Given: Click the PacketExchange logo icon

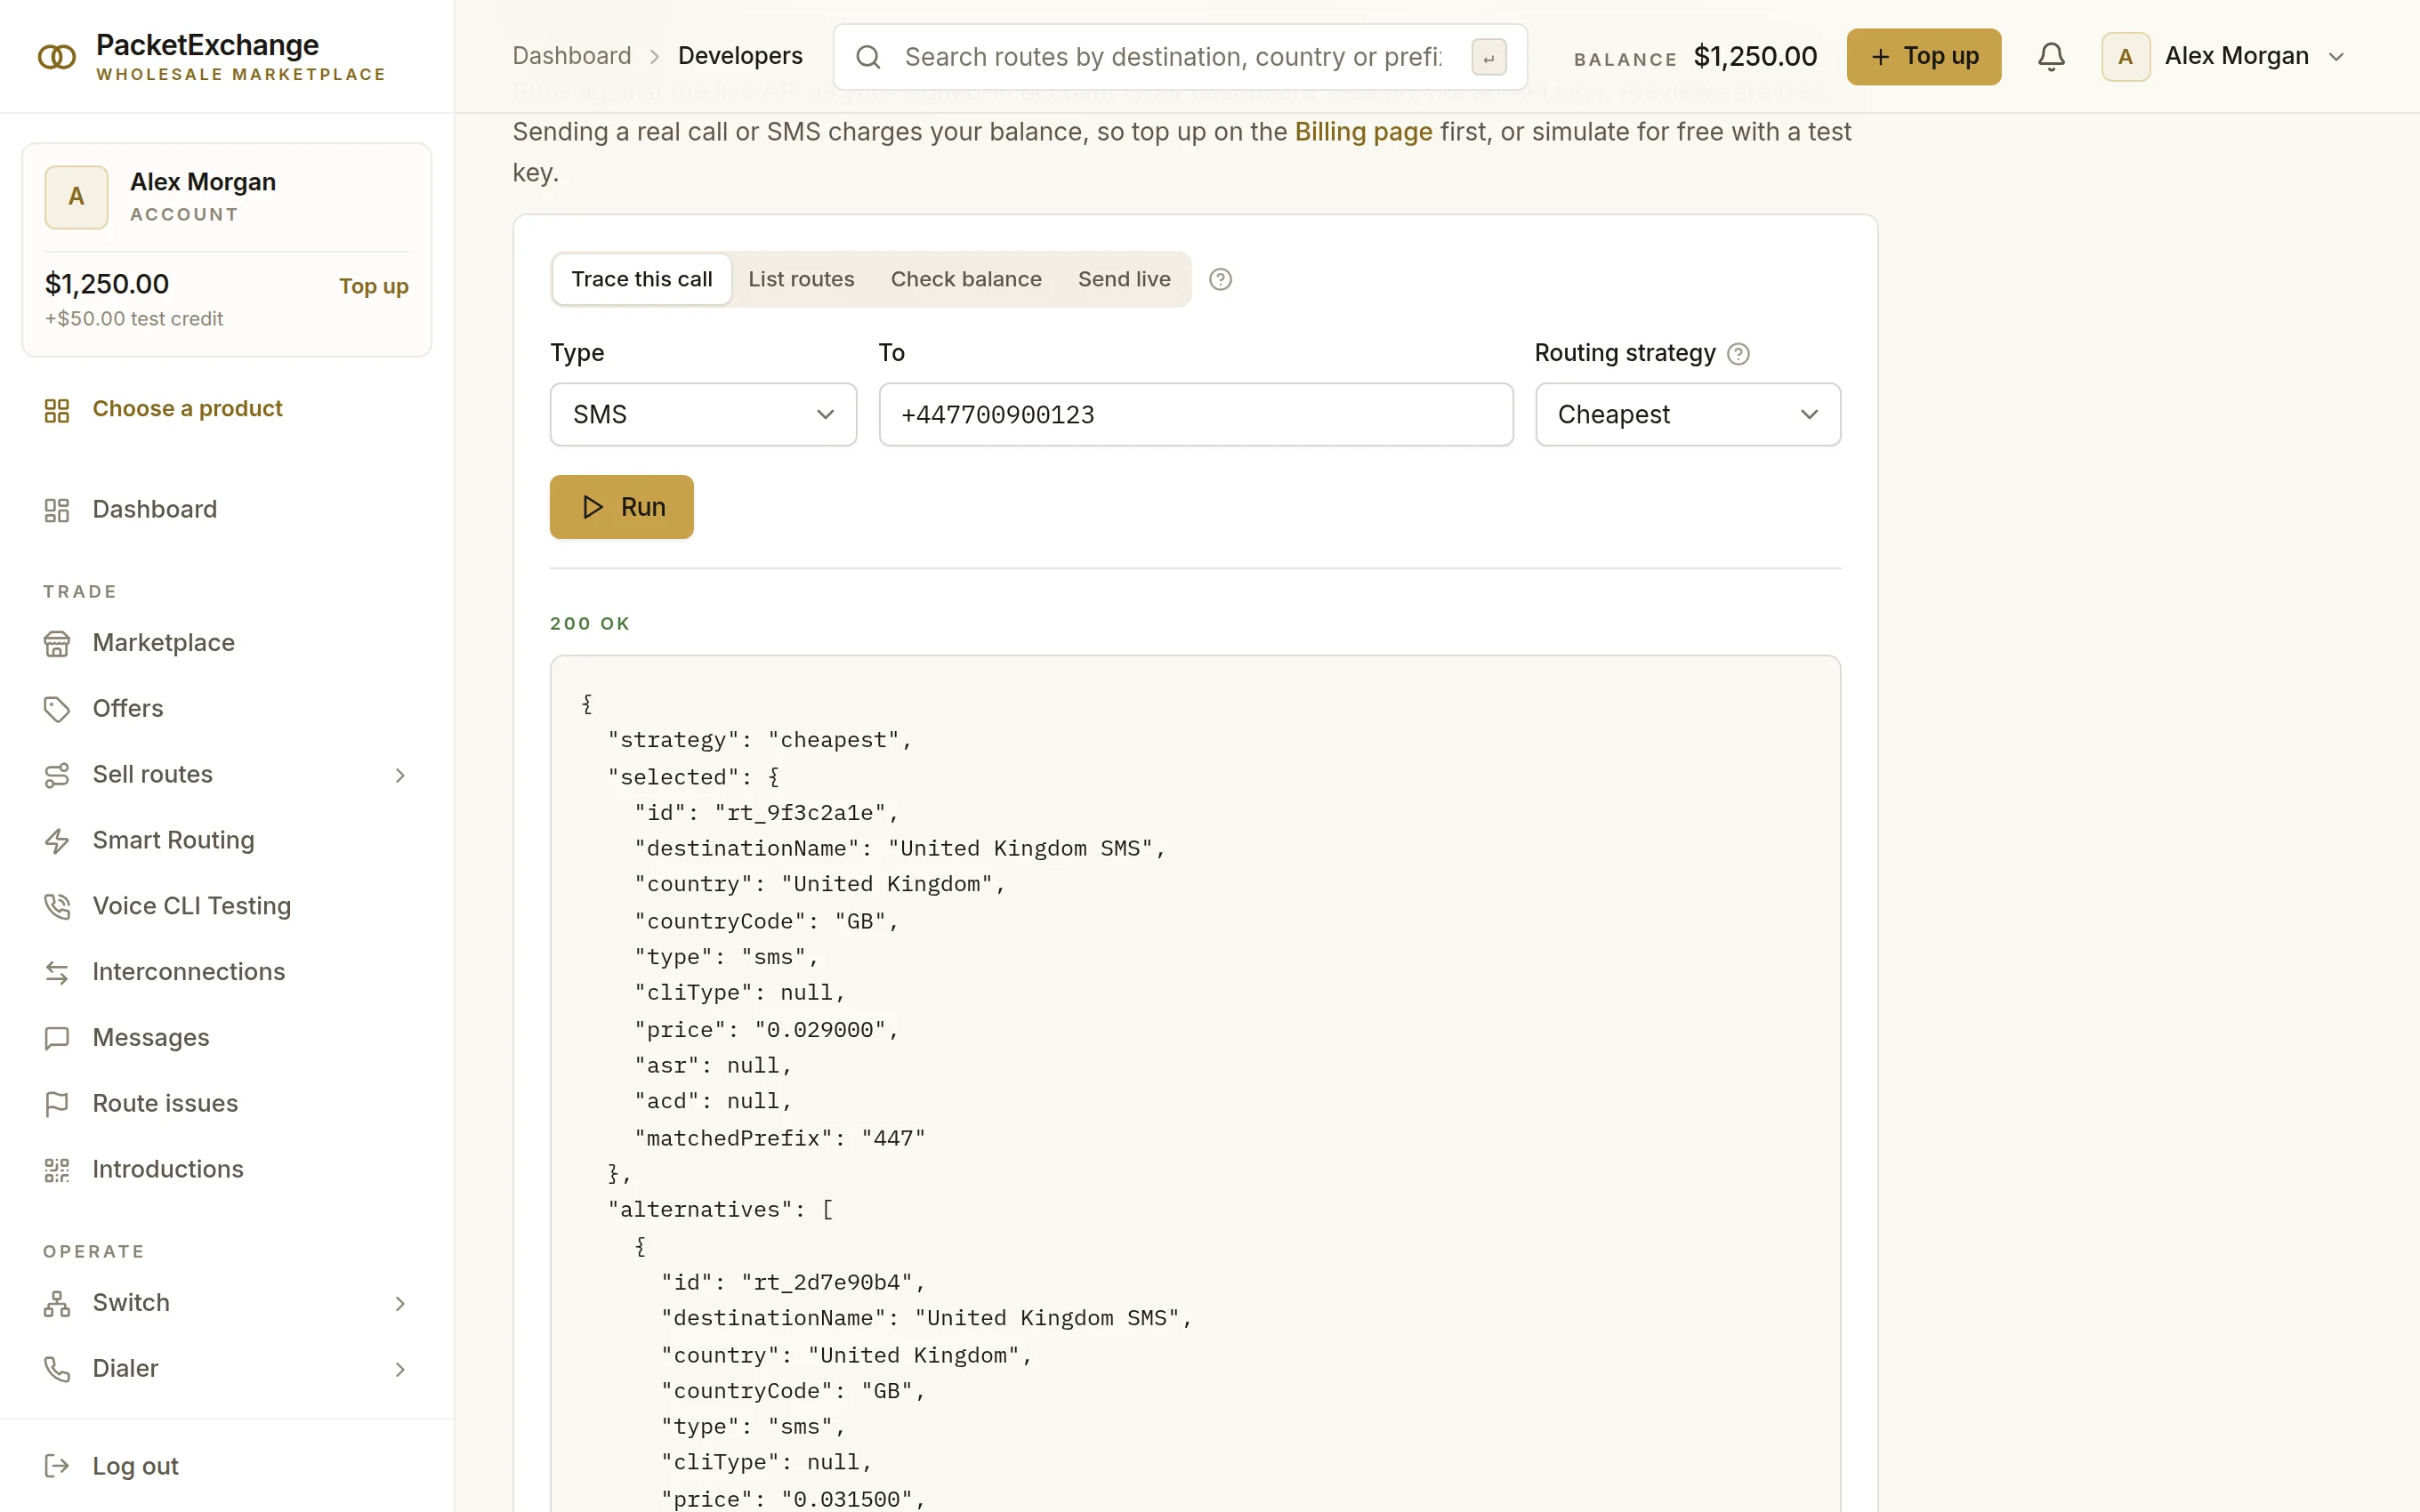Looking at the screenshot, I should [x=57, y=57].
